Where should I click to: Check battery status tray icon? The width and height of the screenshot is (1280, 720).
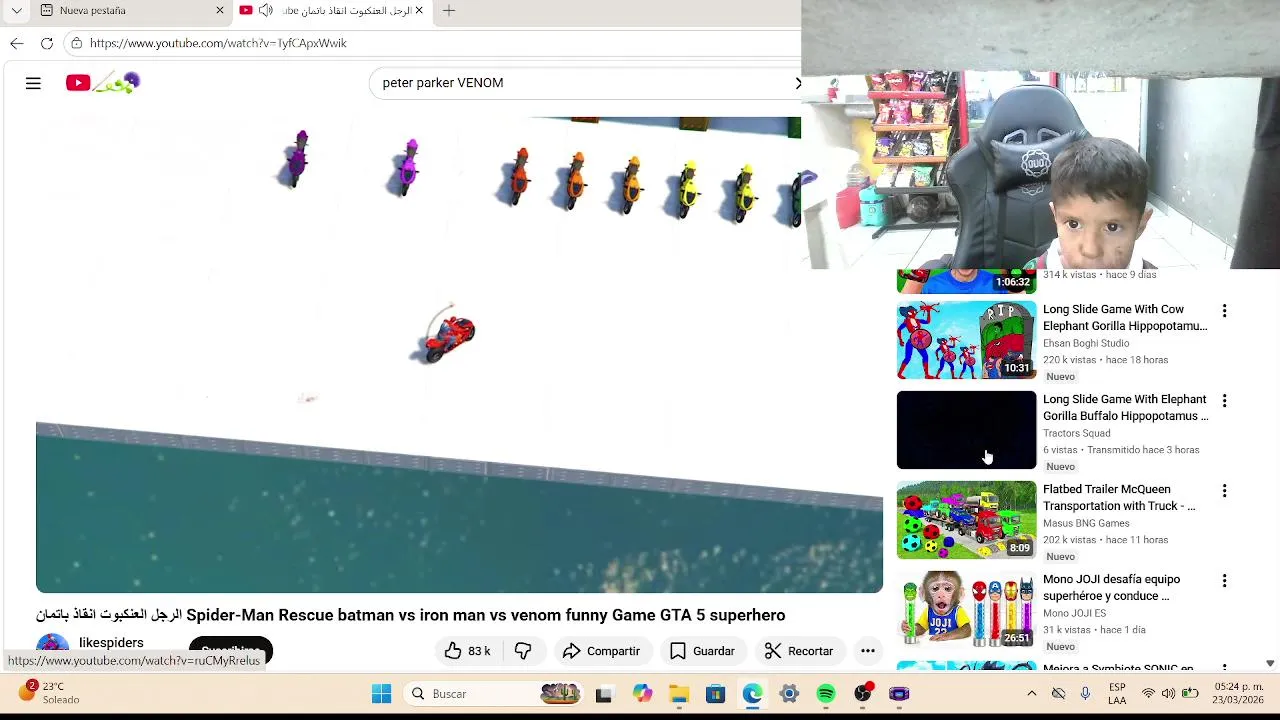click(1190, 694)
